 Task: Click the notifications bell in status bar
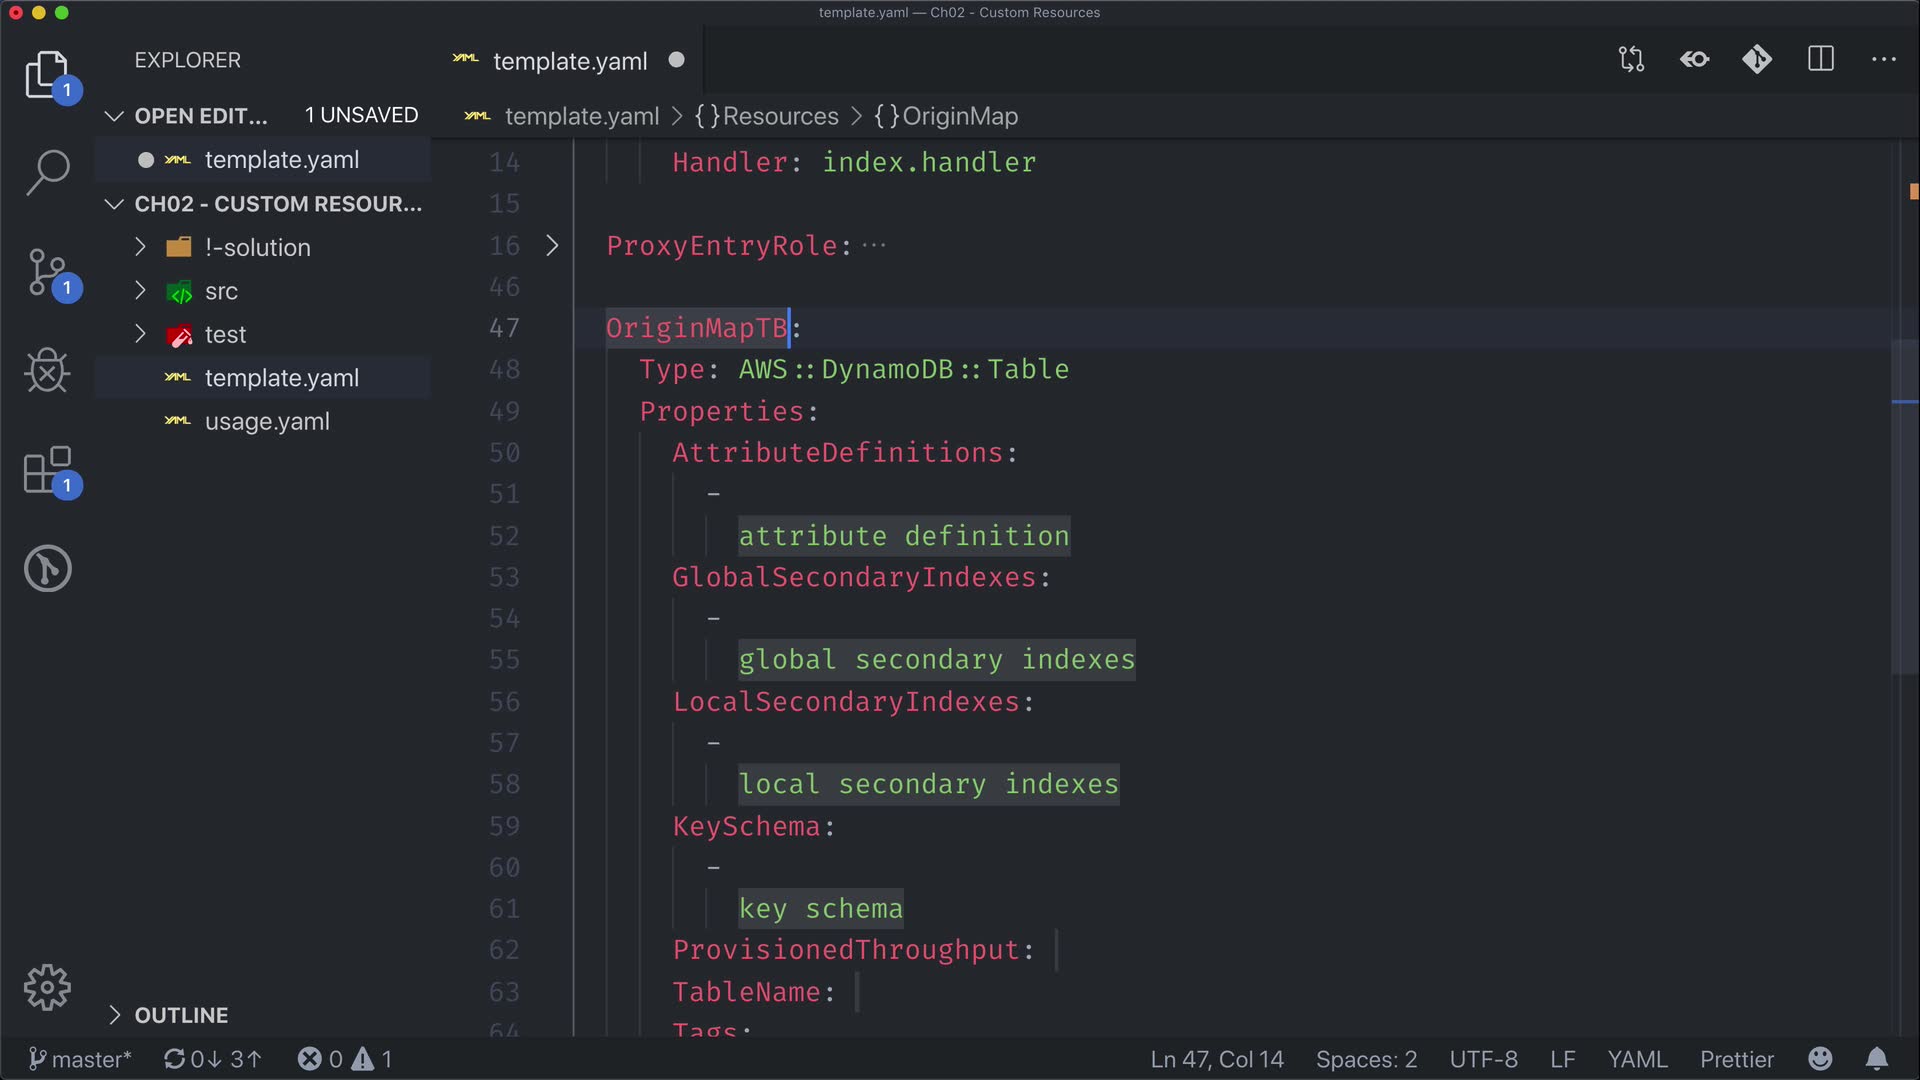[x=1877, y=1059]
